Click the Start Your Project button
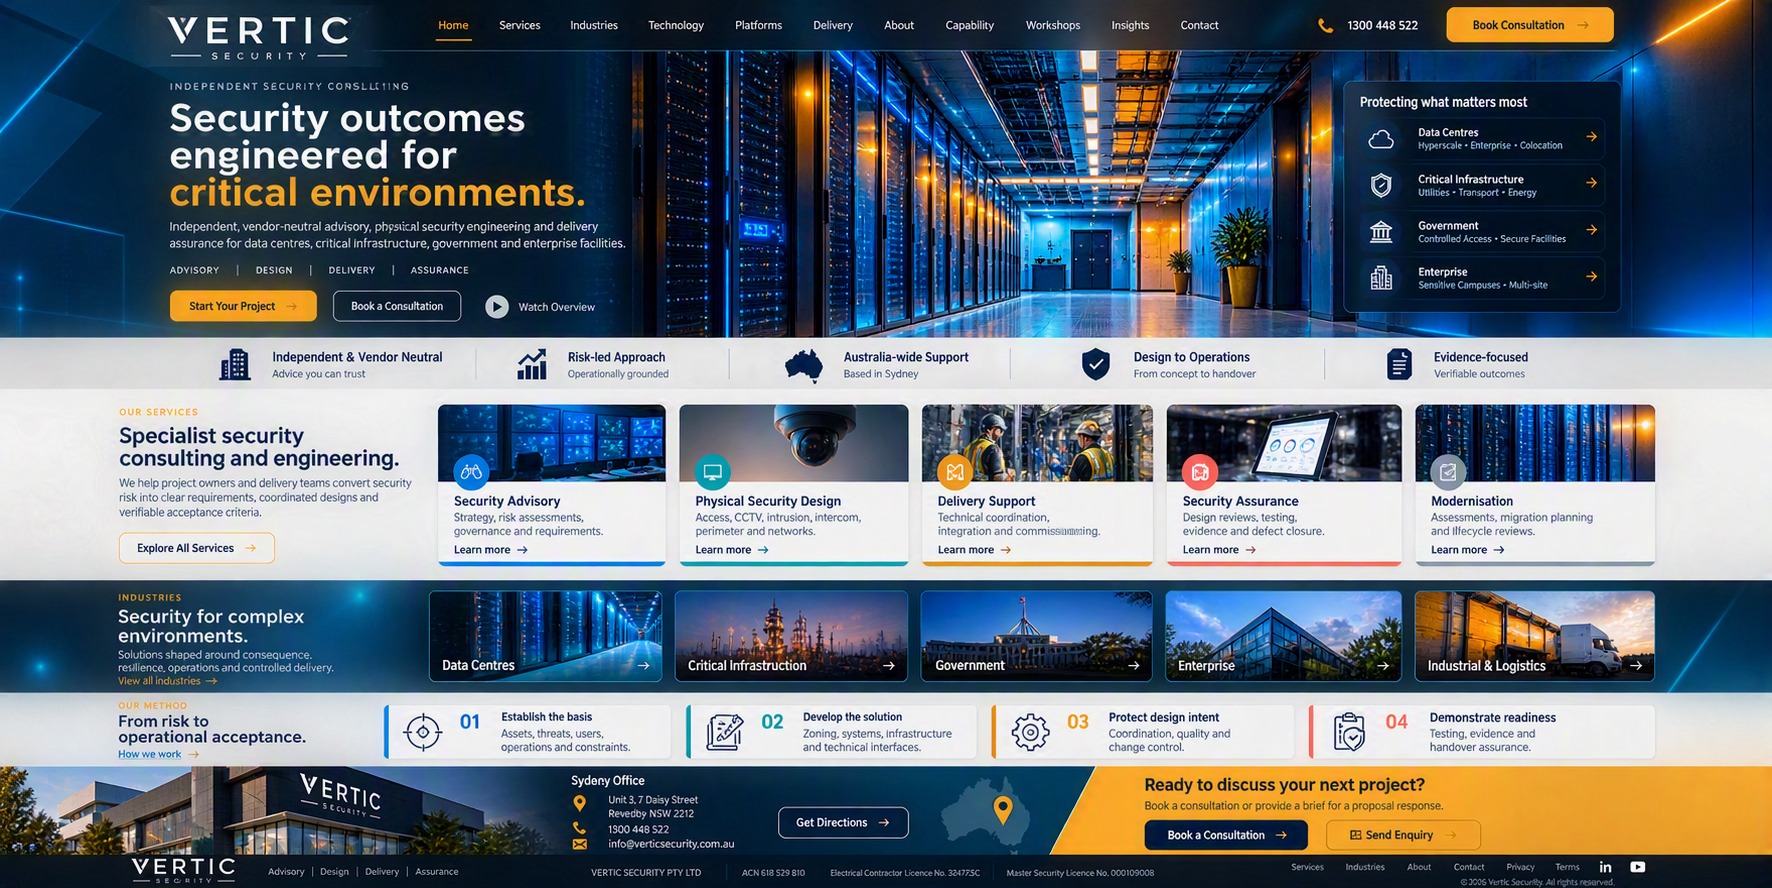This screenshot has height=888, width=1772. pos(243,306)
